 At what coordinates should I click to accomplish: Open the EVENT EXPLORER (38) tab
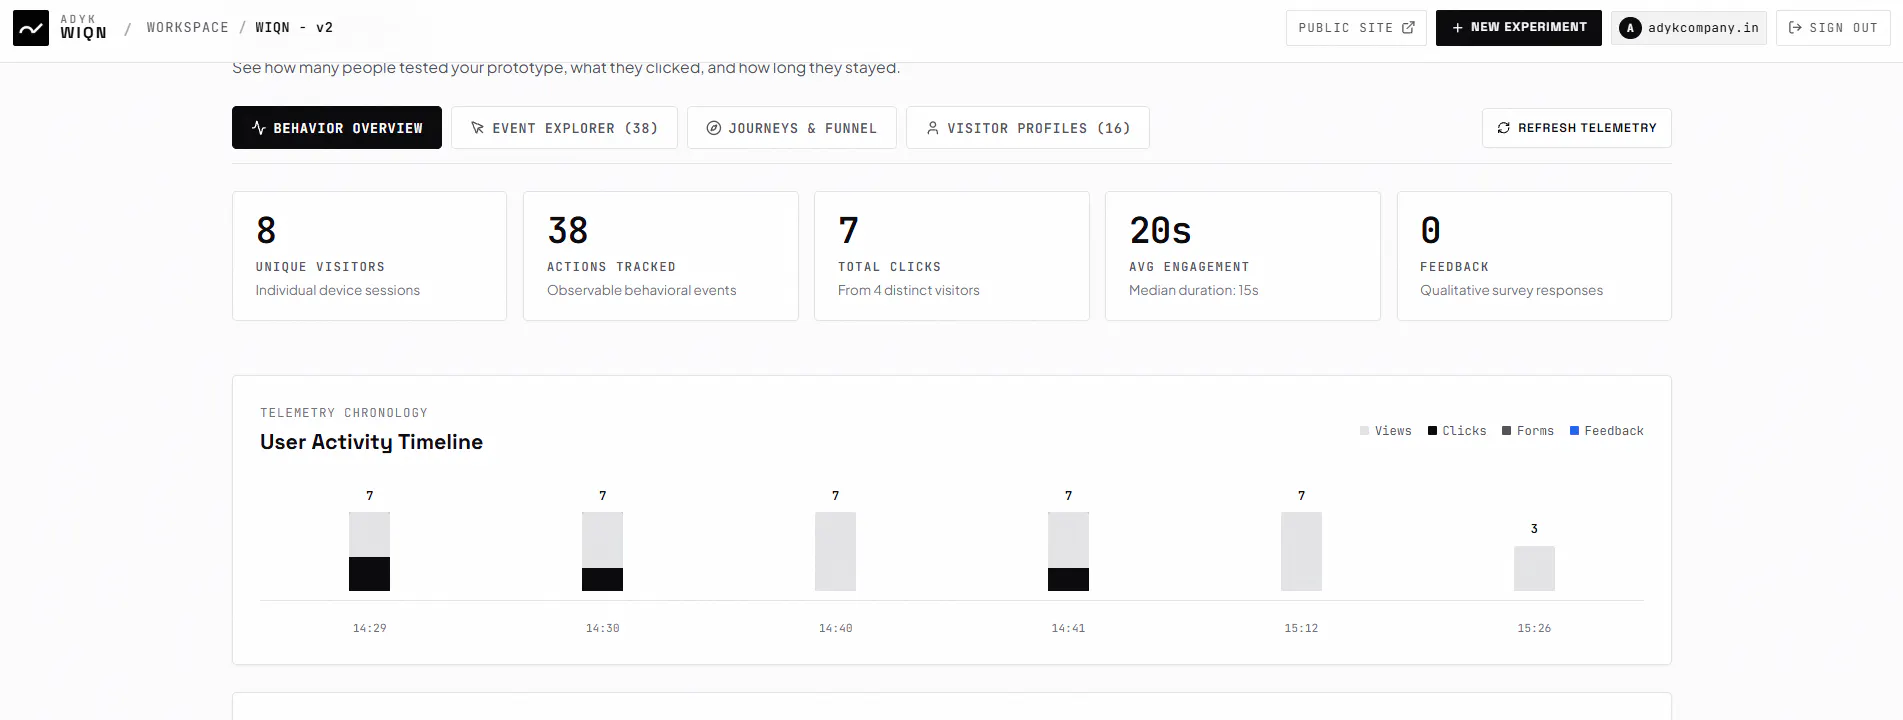point(564,128)
